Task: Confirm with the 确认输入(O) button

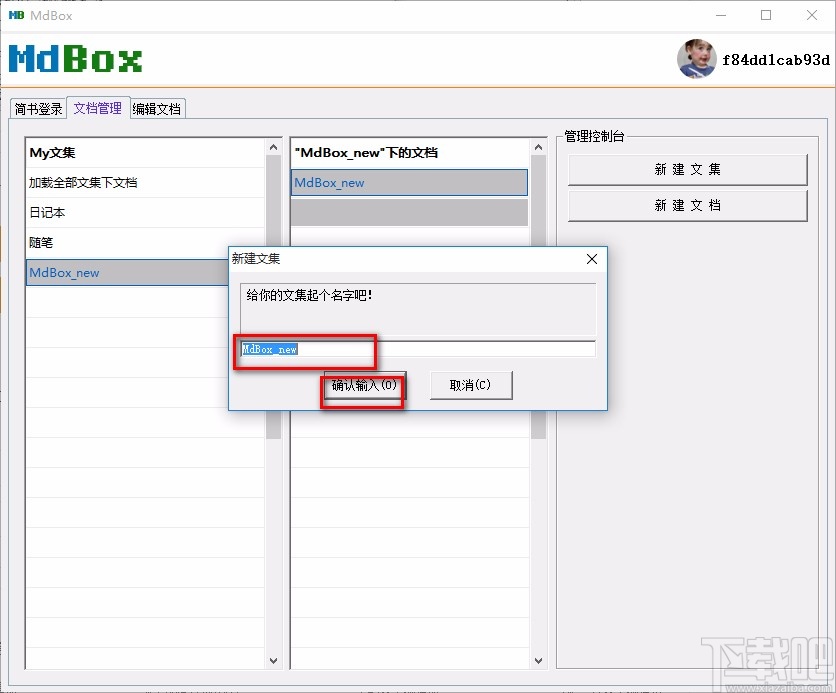Action: (x=363, y=384)
